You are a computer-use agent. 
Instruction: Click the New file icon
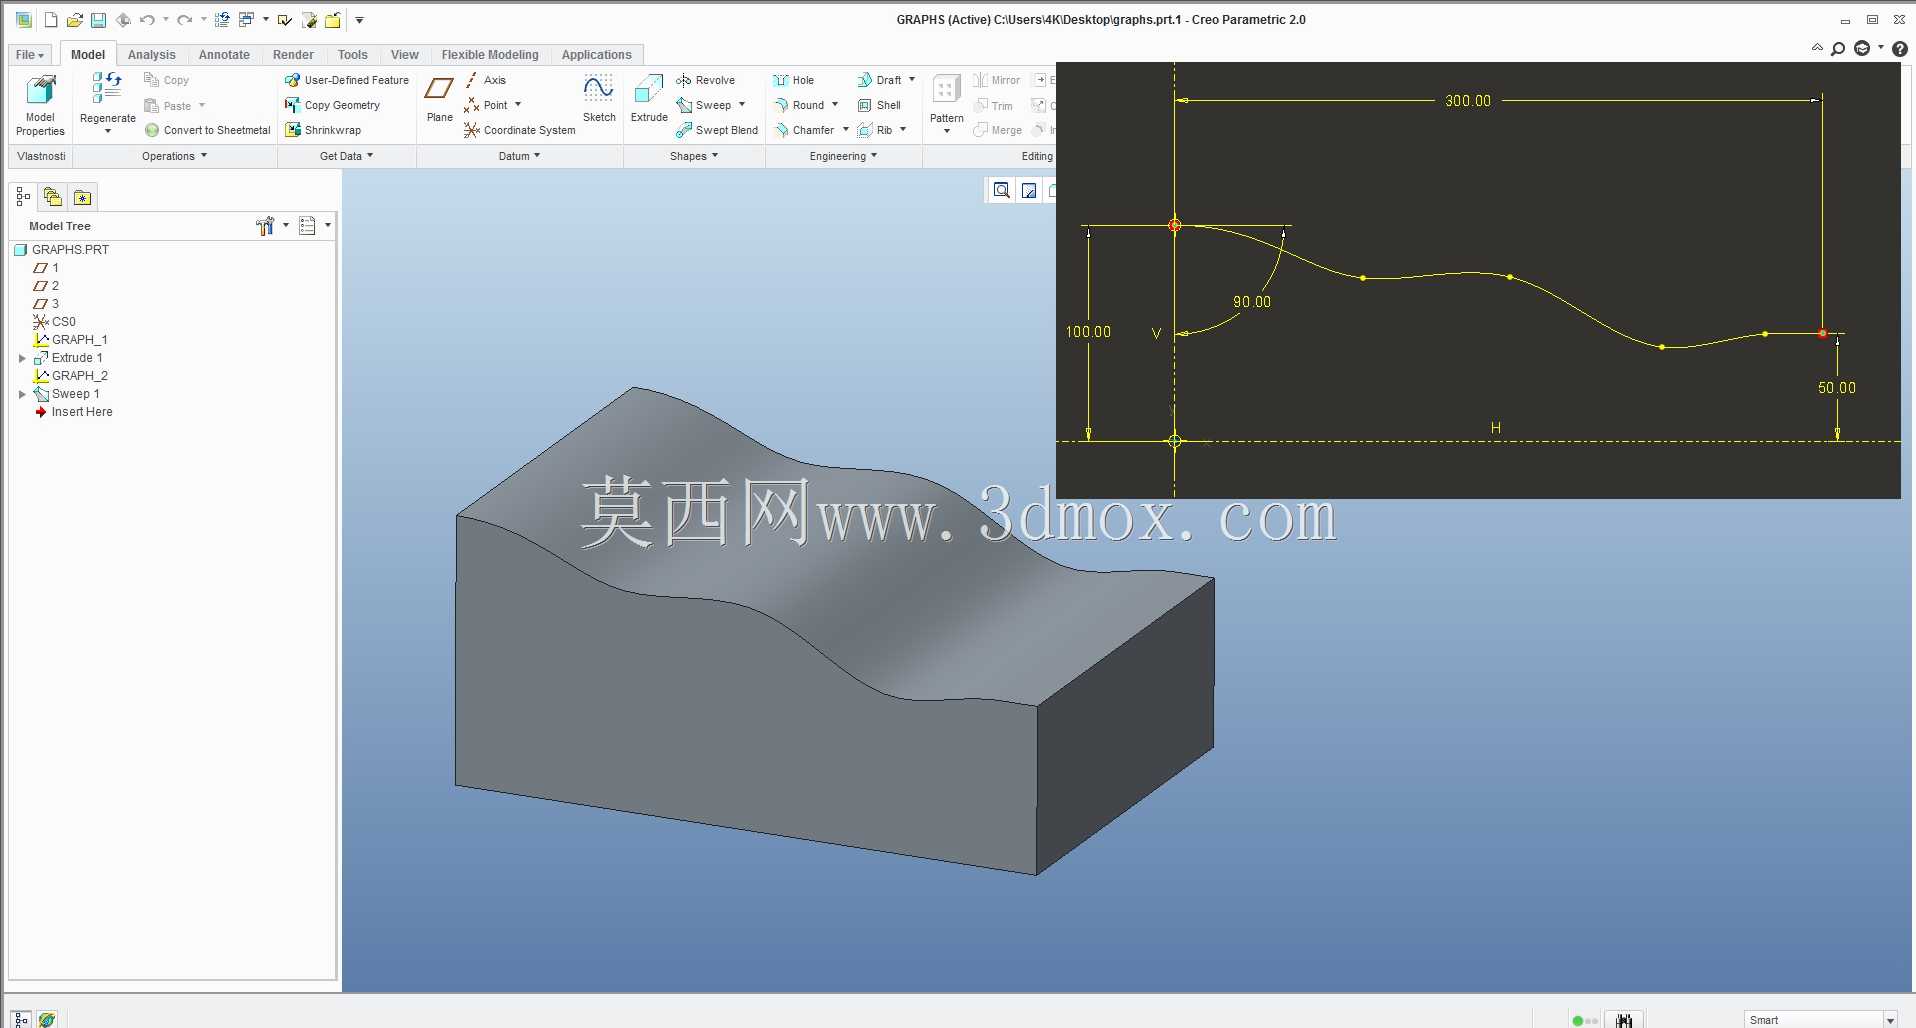pyautogui.click(x=51, y=20)
